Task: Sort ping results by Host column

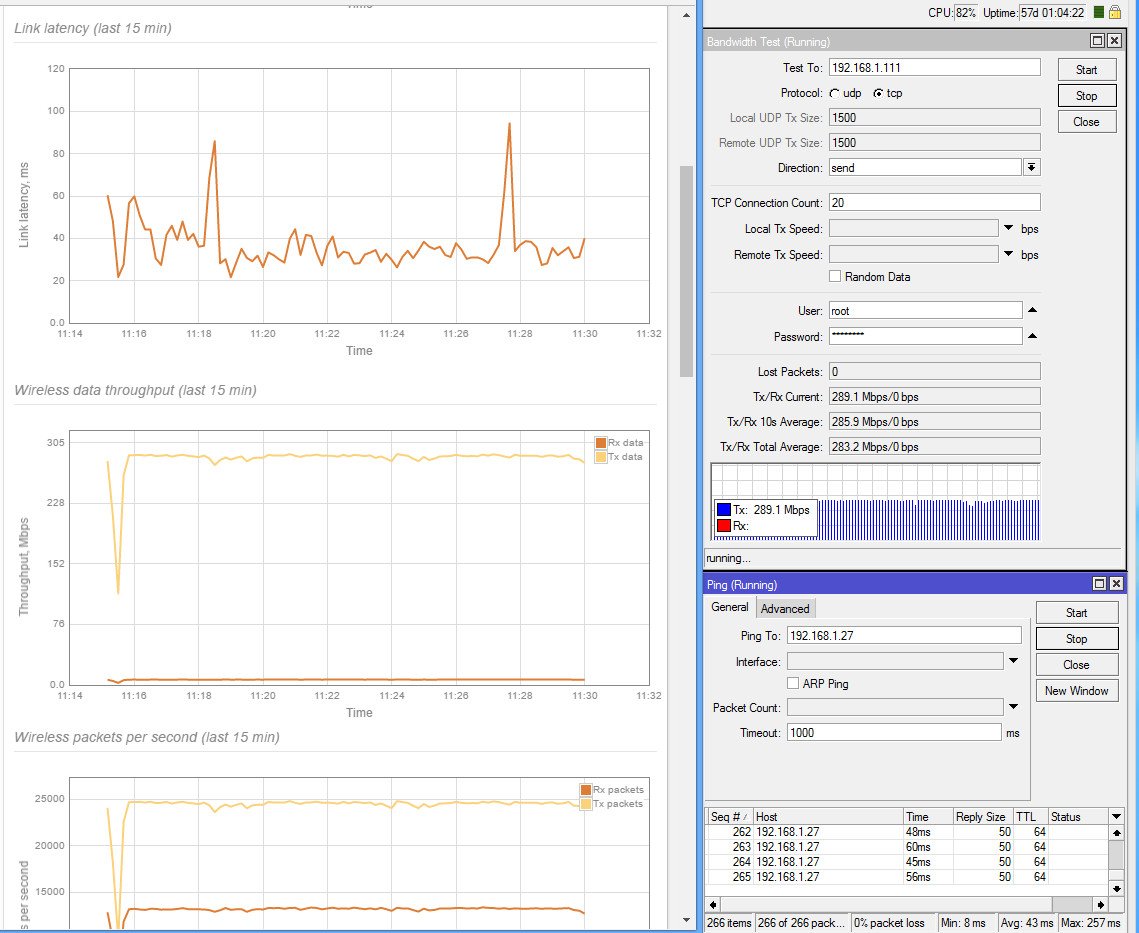Action: pos(828,817)
